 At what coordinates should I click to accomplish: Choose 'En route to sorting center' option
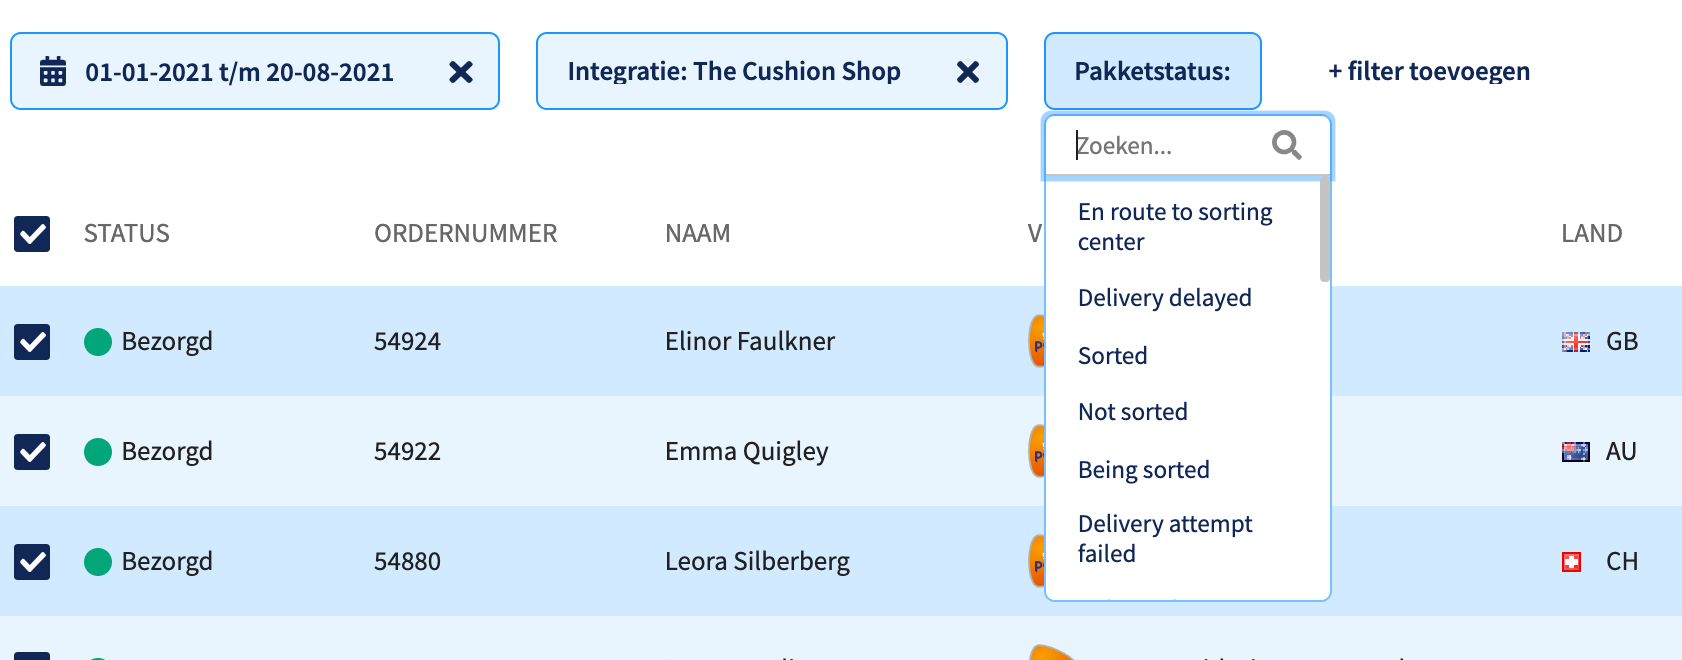(1175, 227)
